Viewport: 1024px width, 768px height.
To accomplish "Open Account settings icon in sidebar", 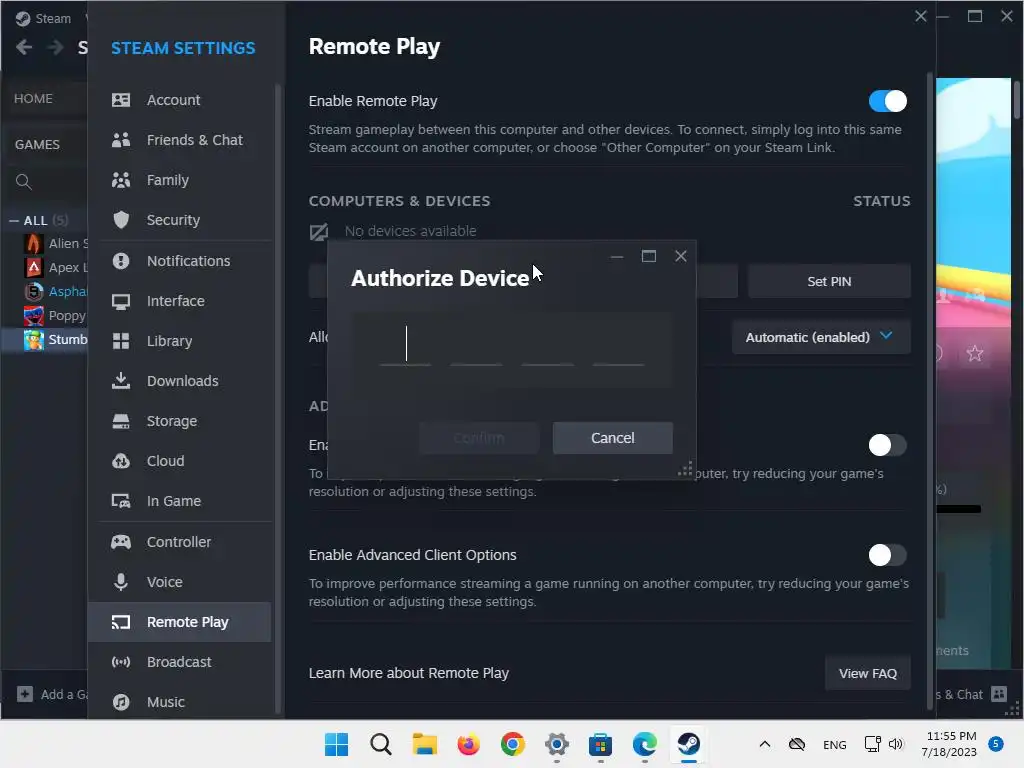I will (121, 100).
